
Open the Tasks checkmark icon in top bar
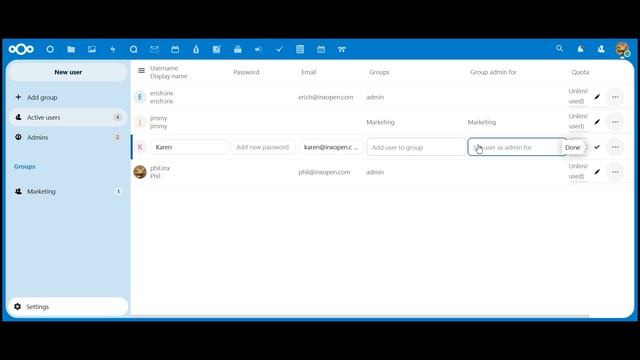pos(279,49)
